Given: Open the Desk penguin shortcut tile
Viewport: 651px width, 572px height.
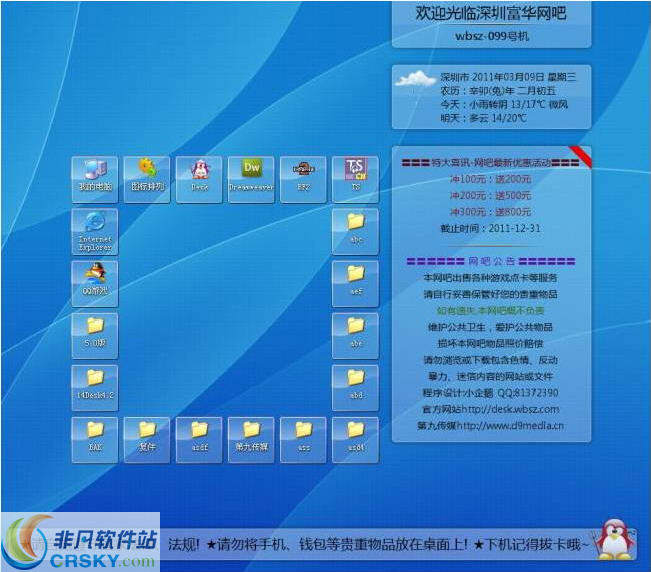Looking at the screenshot, I should coord(199,180).
